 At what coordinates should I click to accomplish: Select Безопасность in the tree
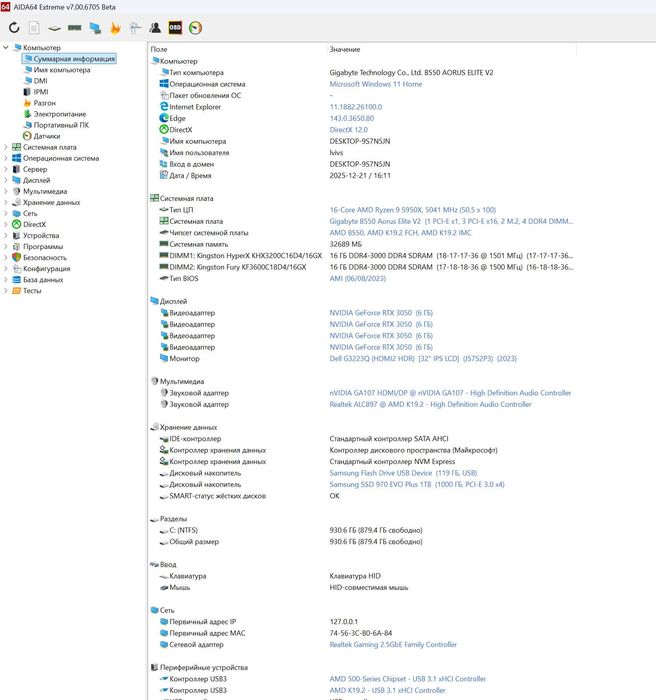39,258
